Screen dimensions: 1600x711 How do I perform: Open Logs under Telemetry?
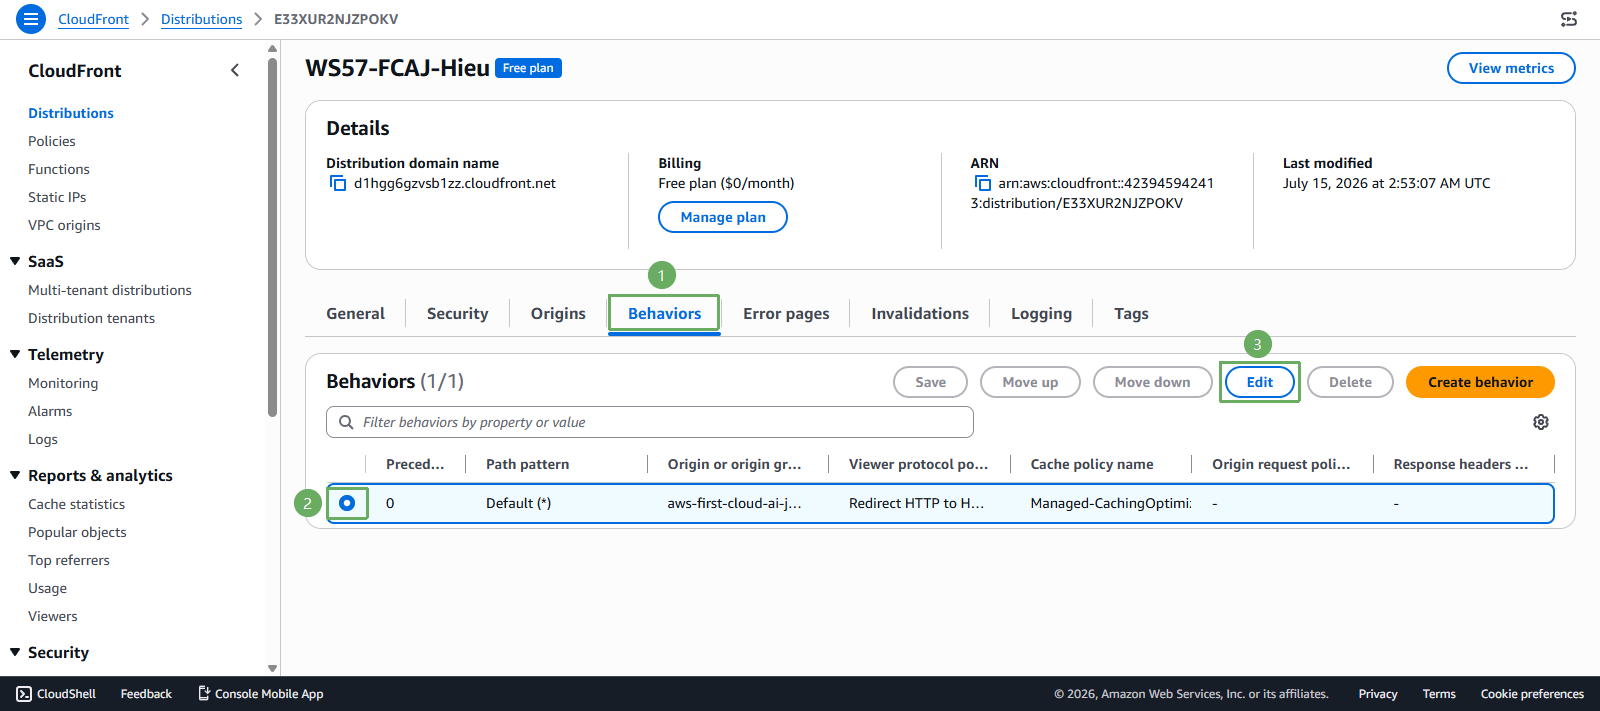pos(43,439)
